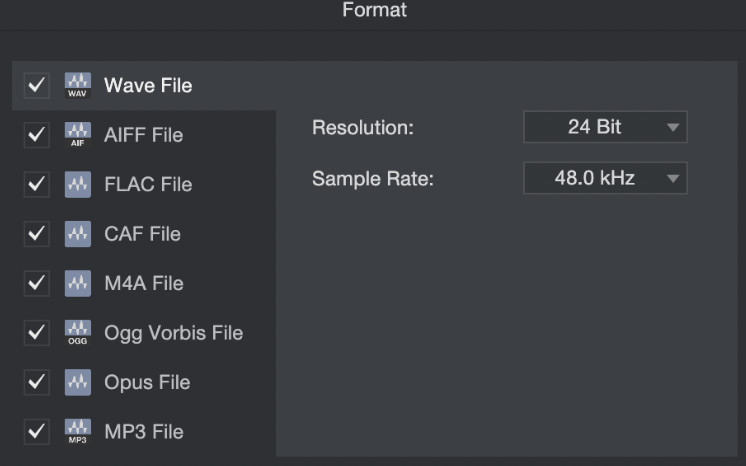The width and height of the screenshot is (746, 466).
Task: Click the OGG format icon
Action: tap(78, 333)
